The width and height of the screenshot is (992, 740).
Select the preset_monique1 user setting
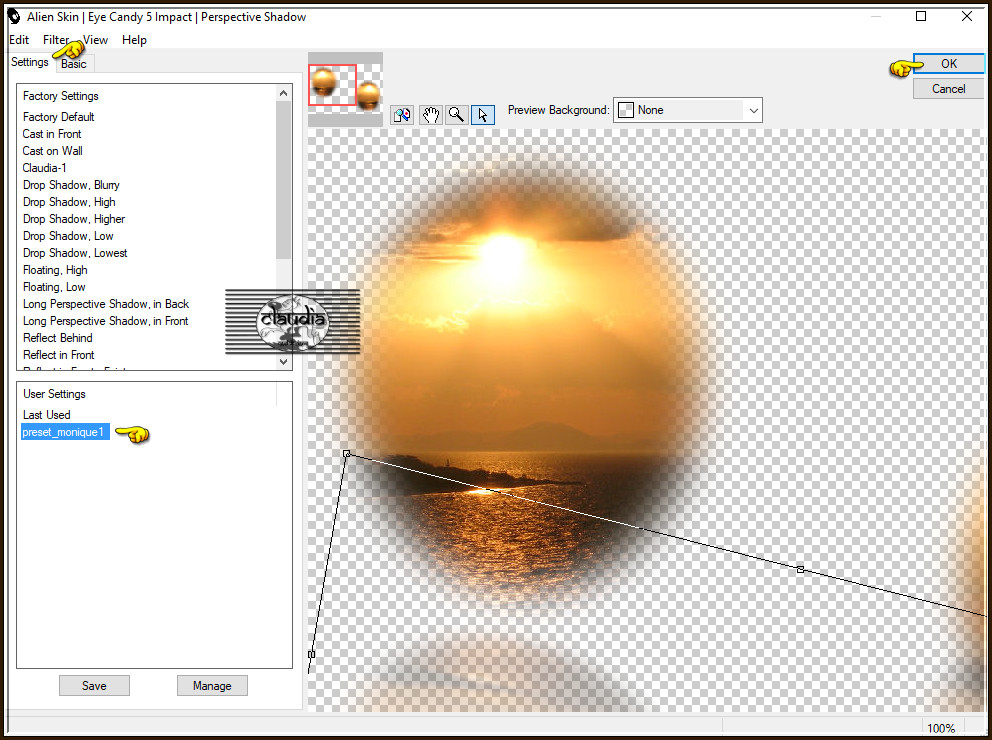point(65,432)
